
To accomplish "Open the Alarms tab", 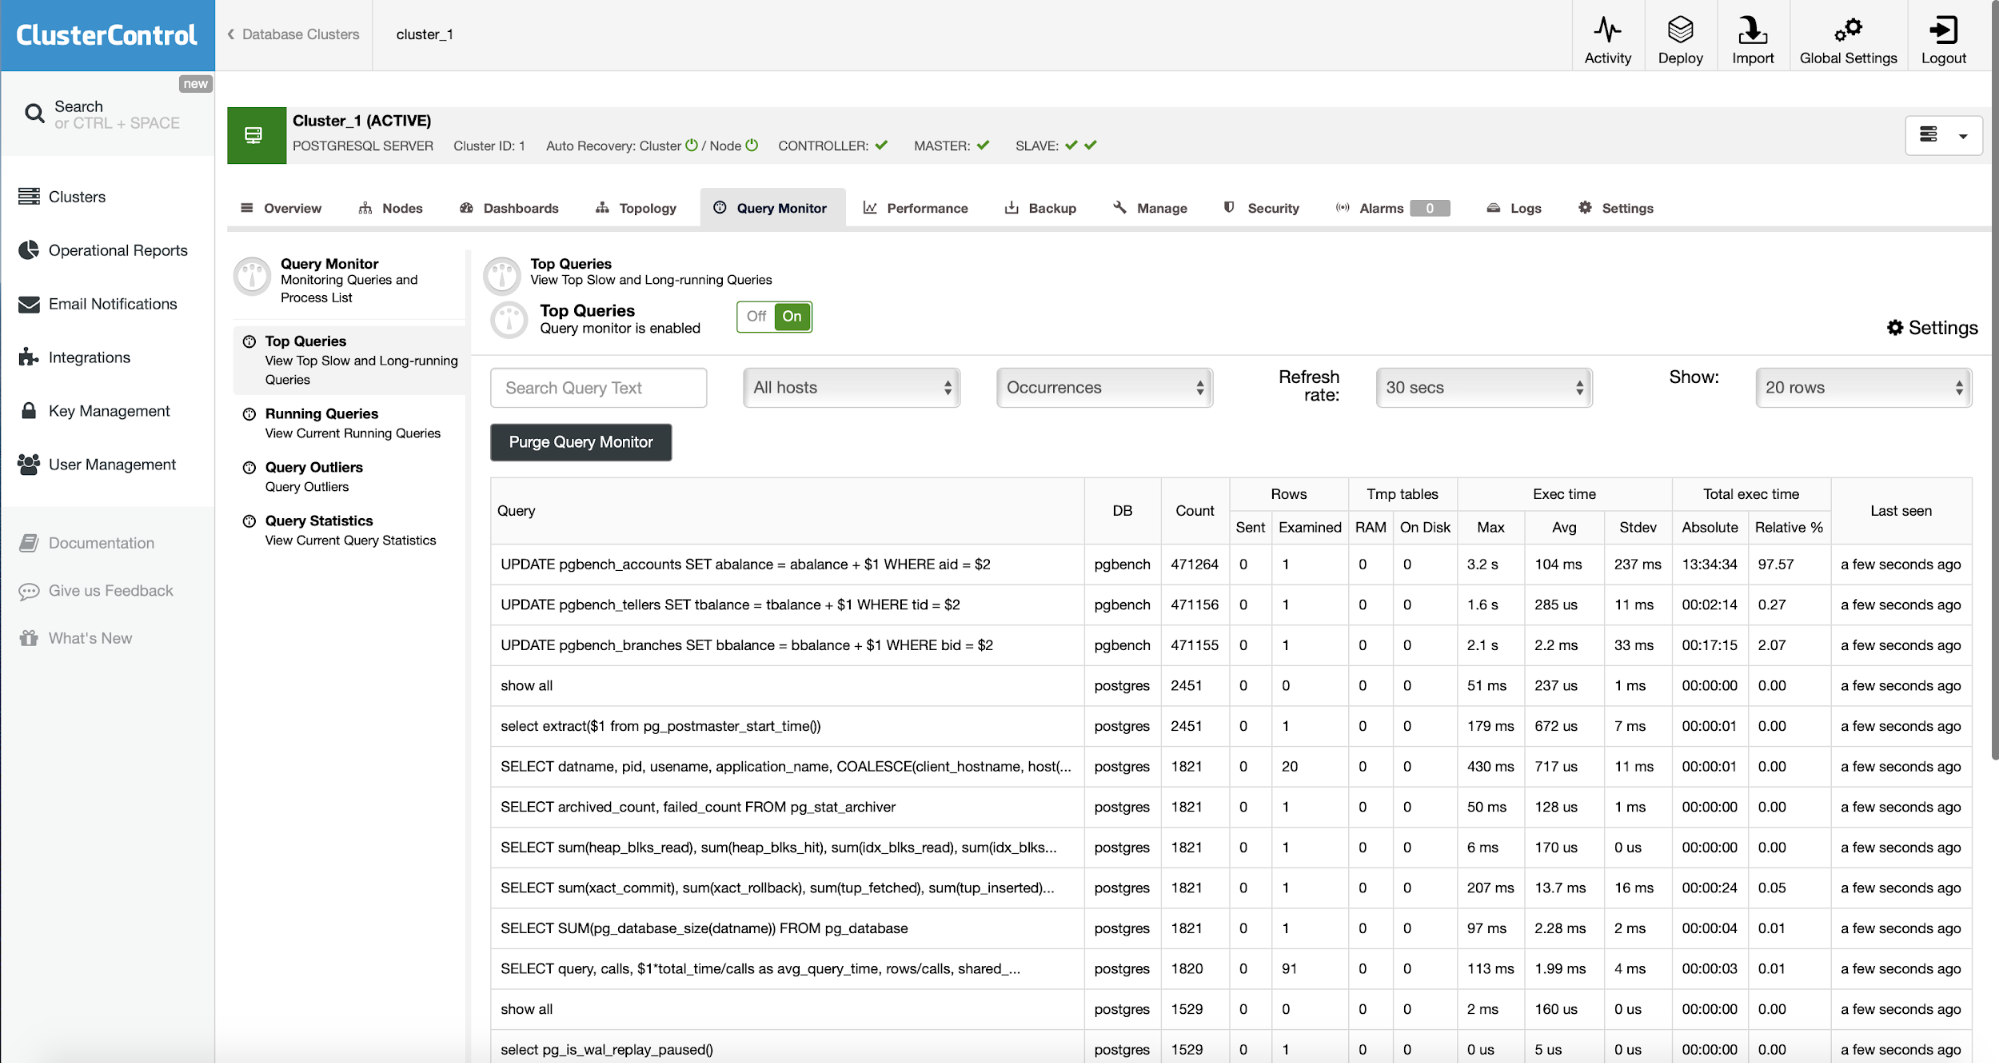I will coord(1392,208).
